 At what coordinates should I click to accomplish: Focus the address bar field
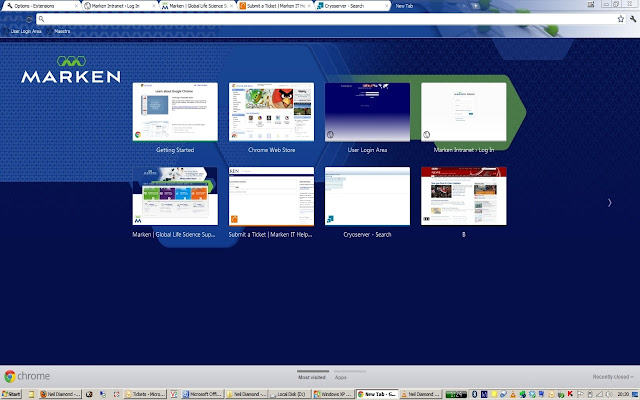pos(331,19)
